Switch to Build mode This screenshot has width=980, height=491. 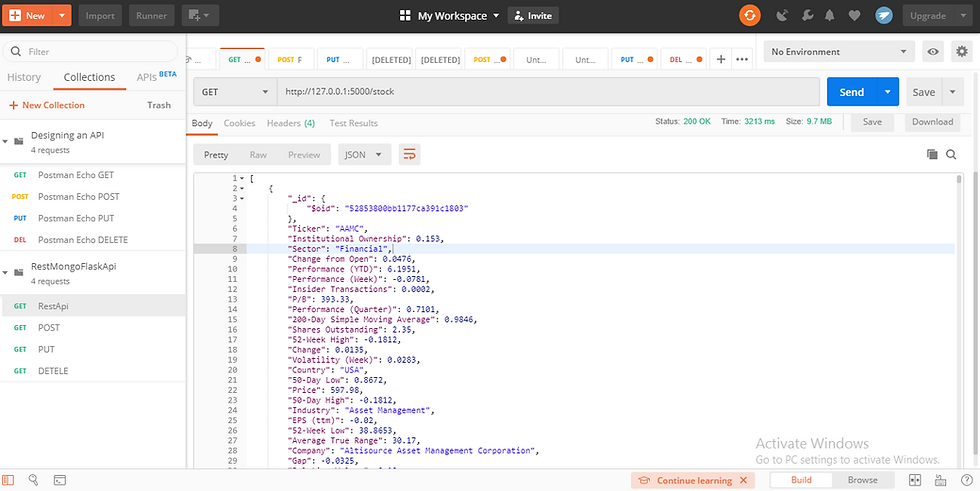pos(801,480)
